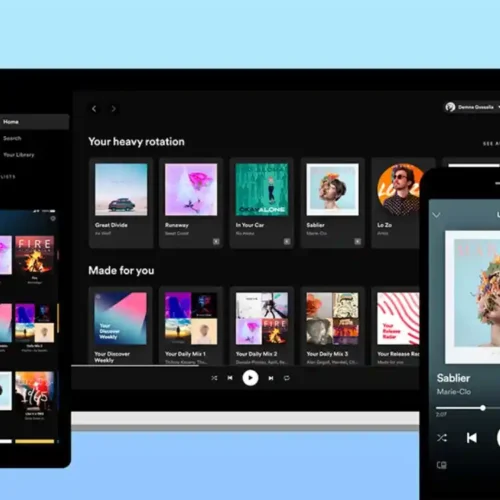Click the small badge icon on Runaway card
The height and width of the screenshot is (500, 500).
click(216, 241)
